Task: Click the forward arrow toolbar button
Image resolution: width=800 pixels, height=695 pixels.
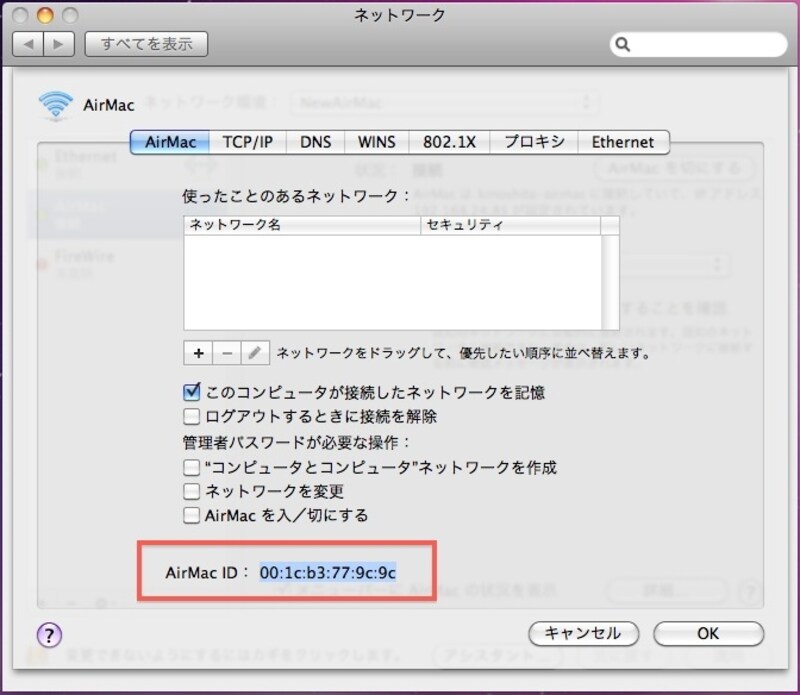Action: [x=59, y=44]
